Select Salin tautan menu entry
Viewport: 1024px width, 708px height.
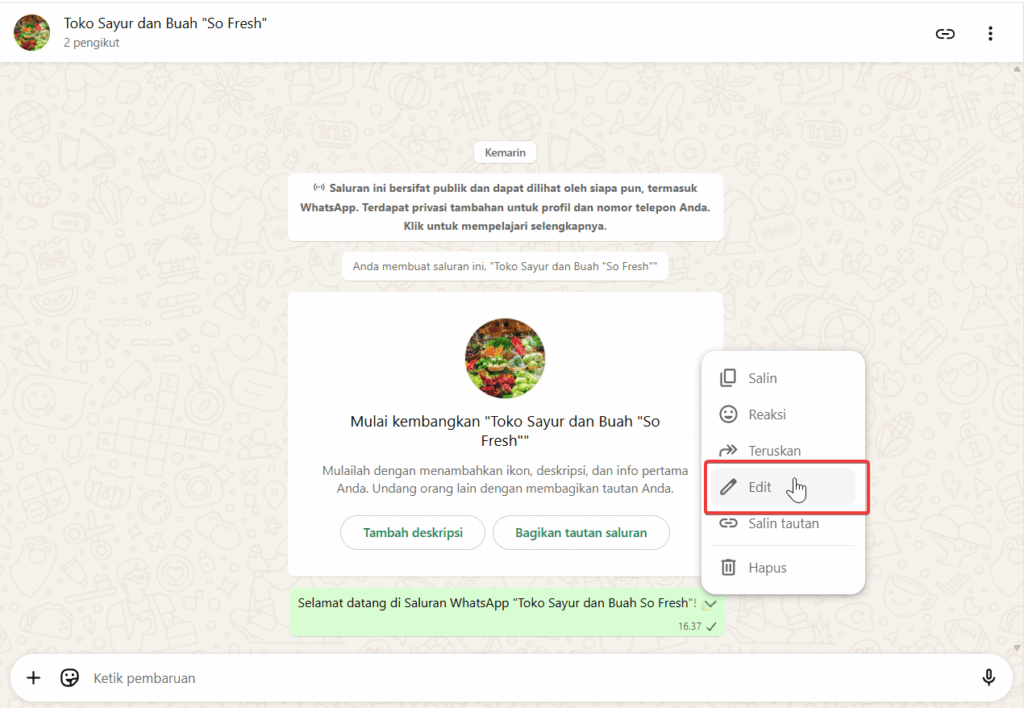tap(782, 523)
